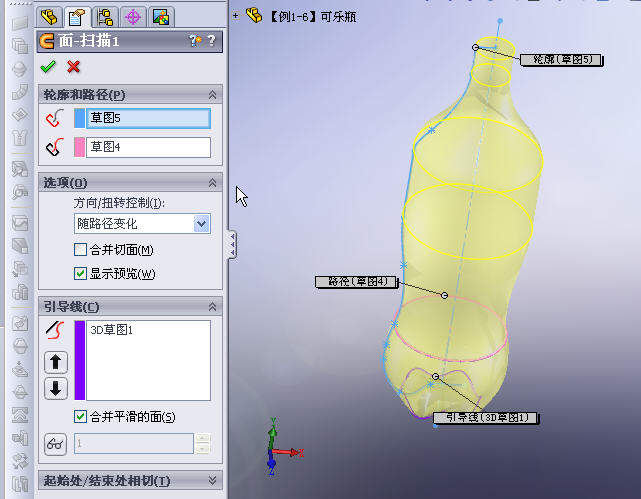Screen dimensions: 641x499
Task: Click the profile selection icon beside 草图5
Action: (x=55, y=118)
